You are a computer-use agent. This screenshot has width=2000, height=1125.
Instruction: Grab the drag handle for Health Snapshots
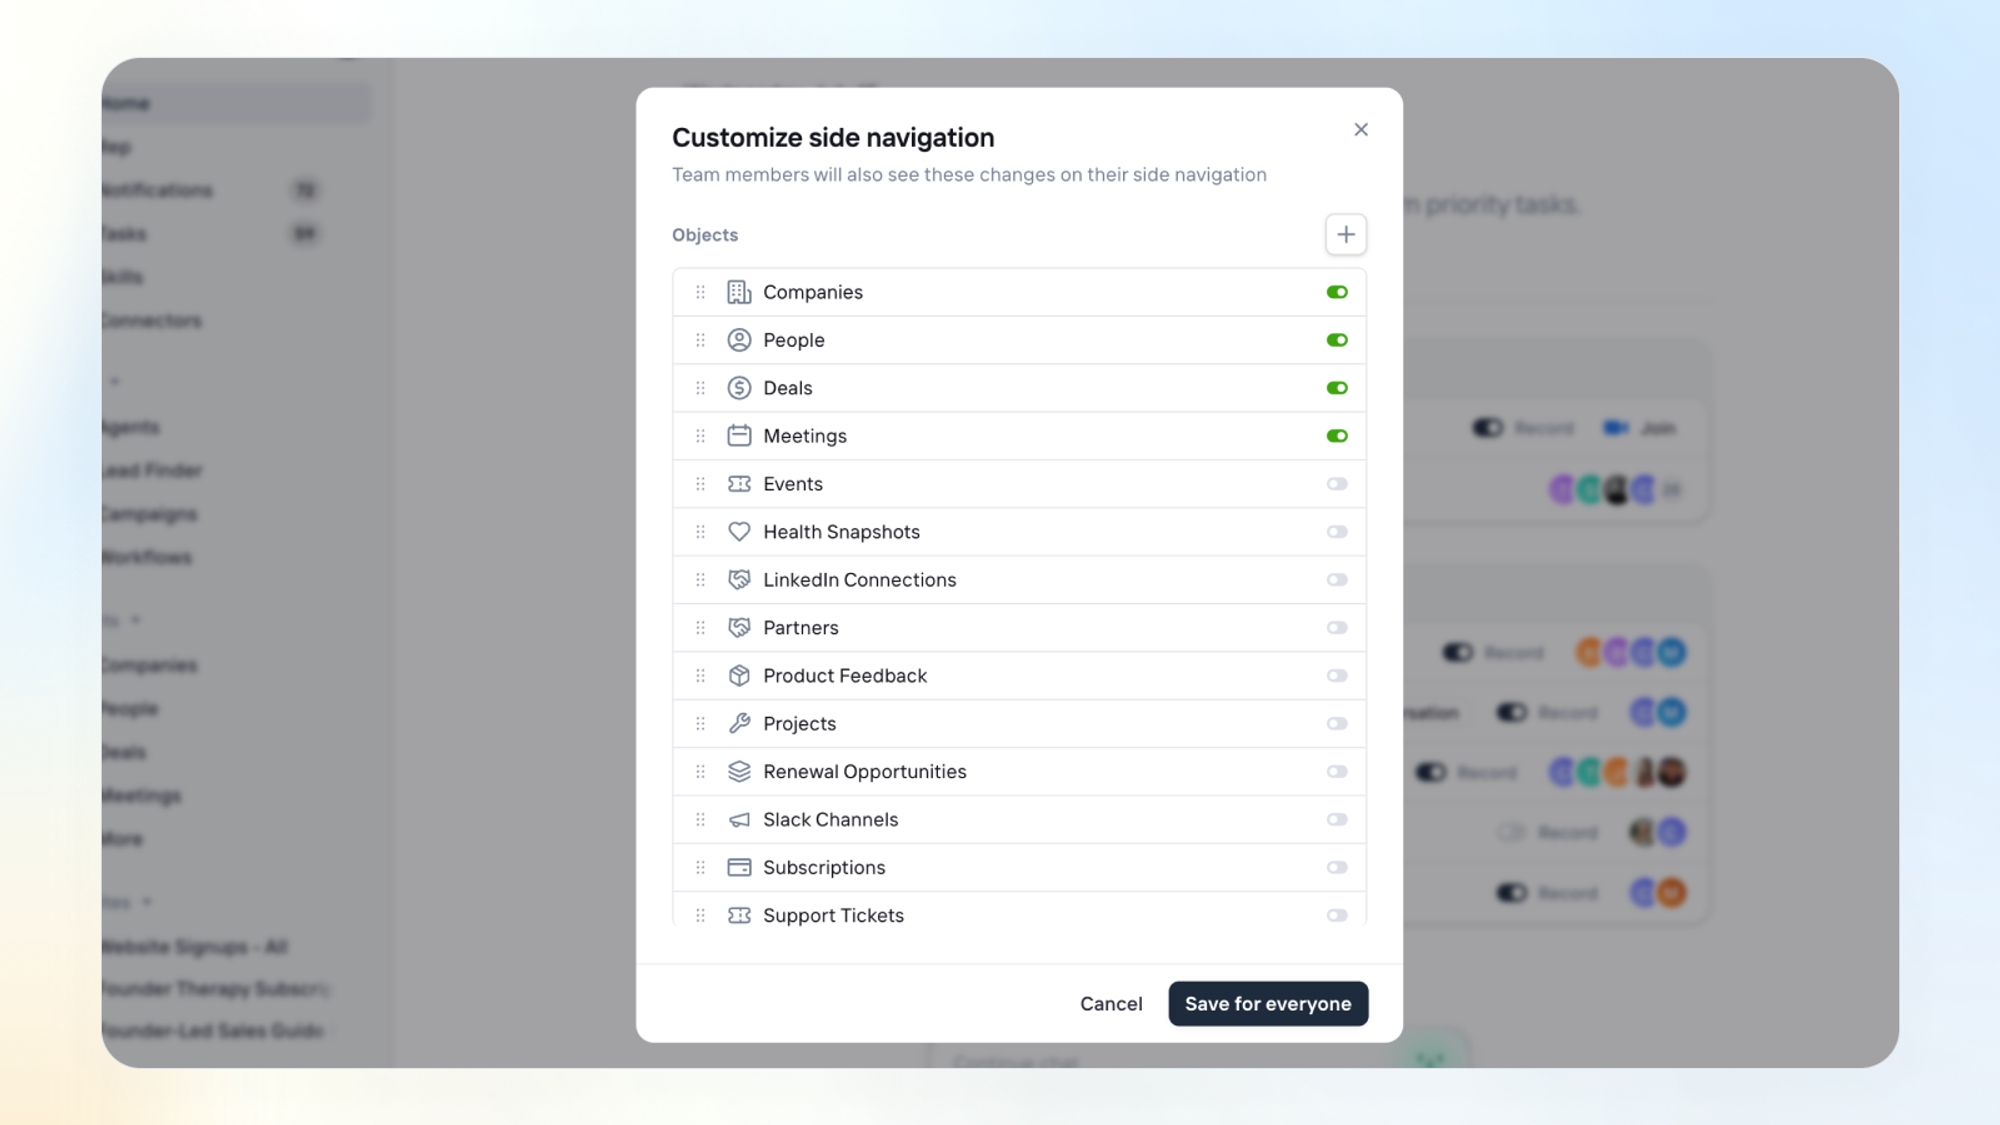pos(700,532)
